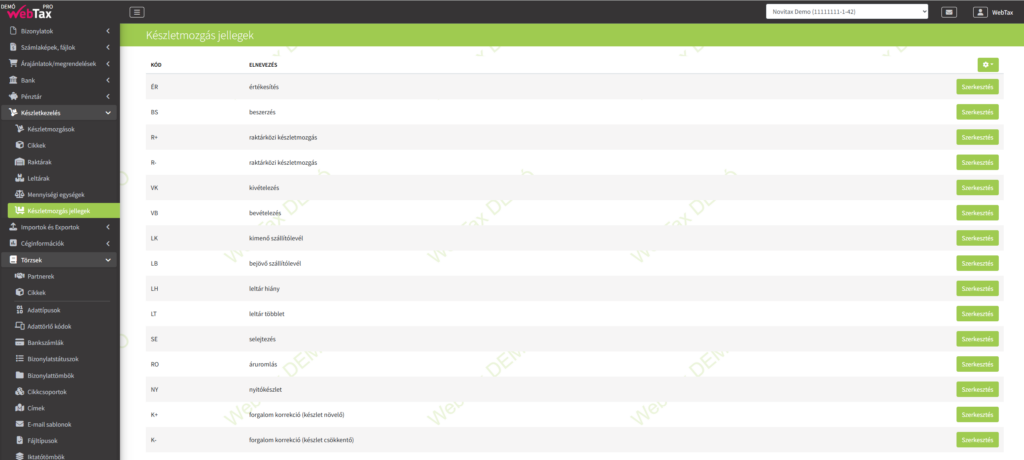
Task: Open the envelope messages icon
Action: 948,12
